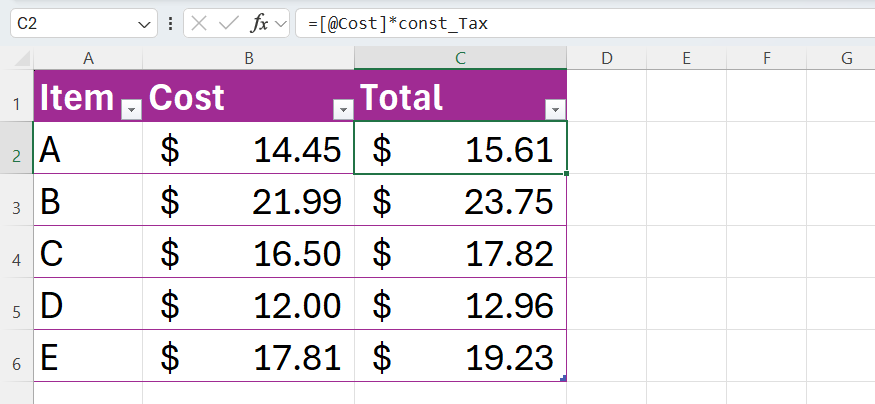Select the total cell 15.61
Screen dimensions: 875x404
pos(460,148)
